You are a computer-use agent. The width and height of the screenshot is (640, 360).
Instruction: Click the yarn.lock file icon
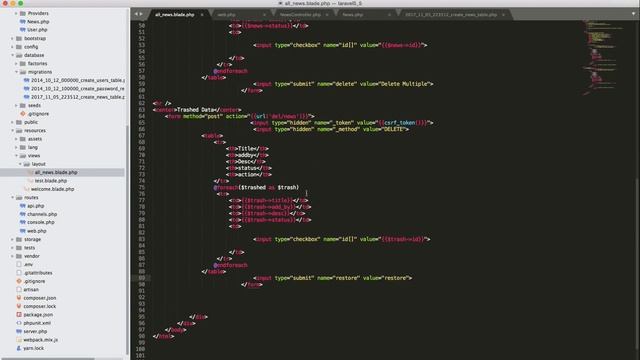19,348
